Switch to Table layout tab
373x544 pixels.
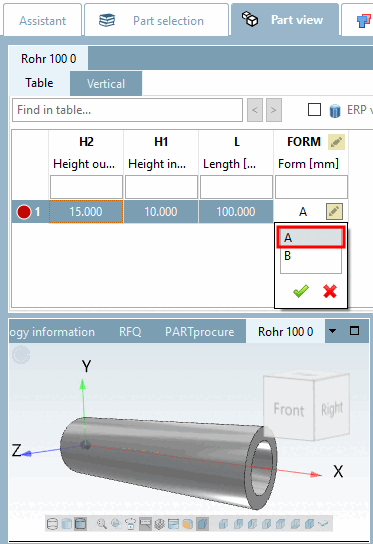click(x=39, y=83)
